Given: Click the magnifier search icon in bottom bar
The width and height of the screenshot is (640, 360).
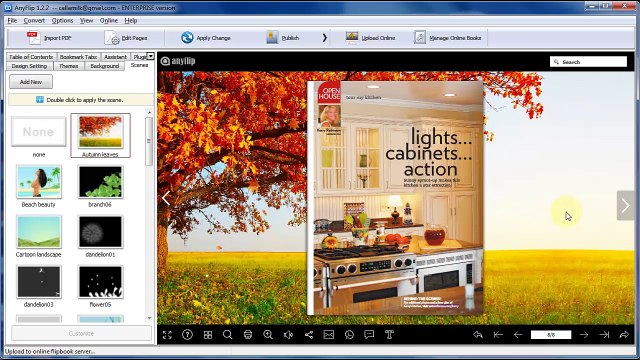Looking at the screenshot, I should click(x=228, y=335).
